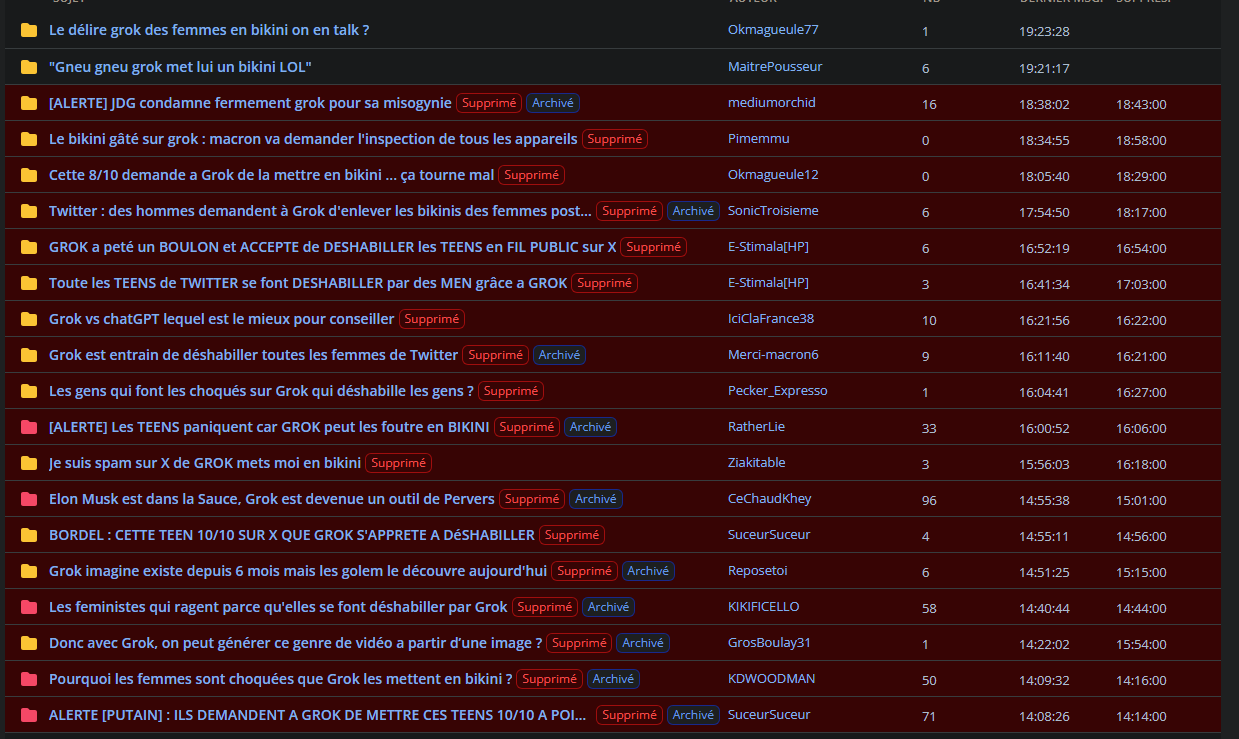The width and height of the screenshot is (1239, 739).
Task: Go to author CeChaudKhey's profile
Action: click(769, 498)
